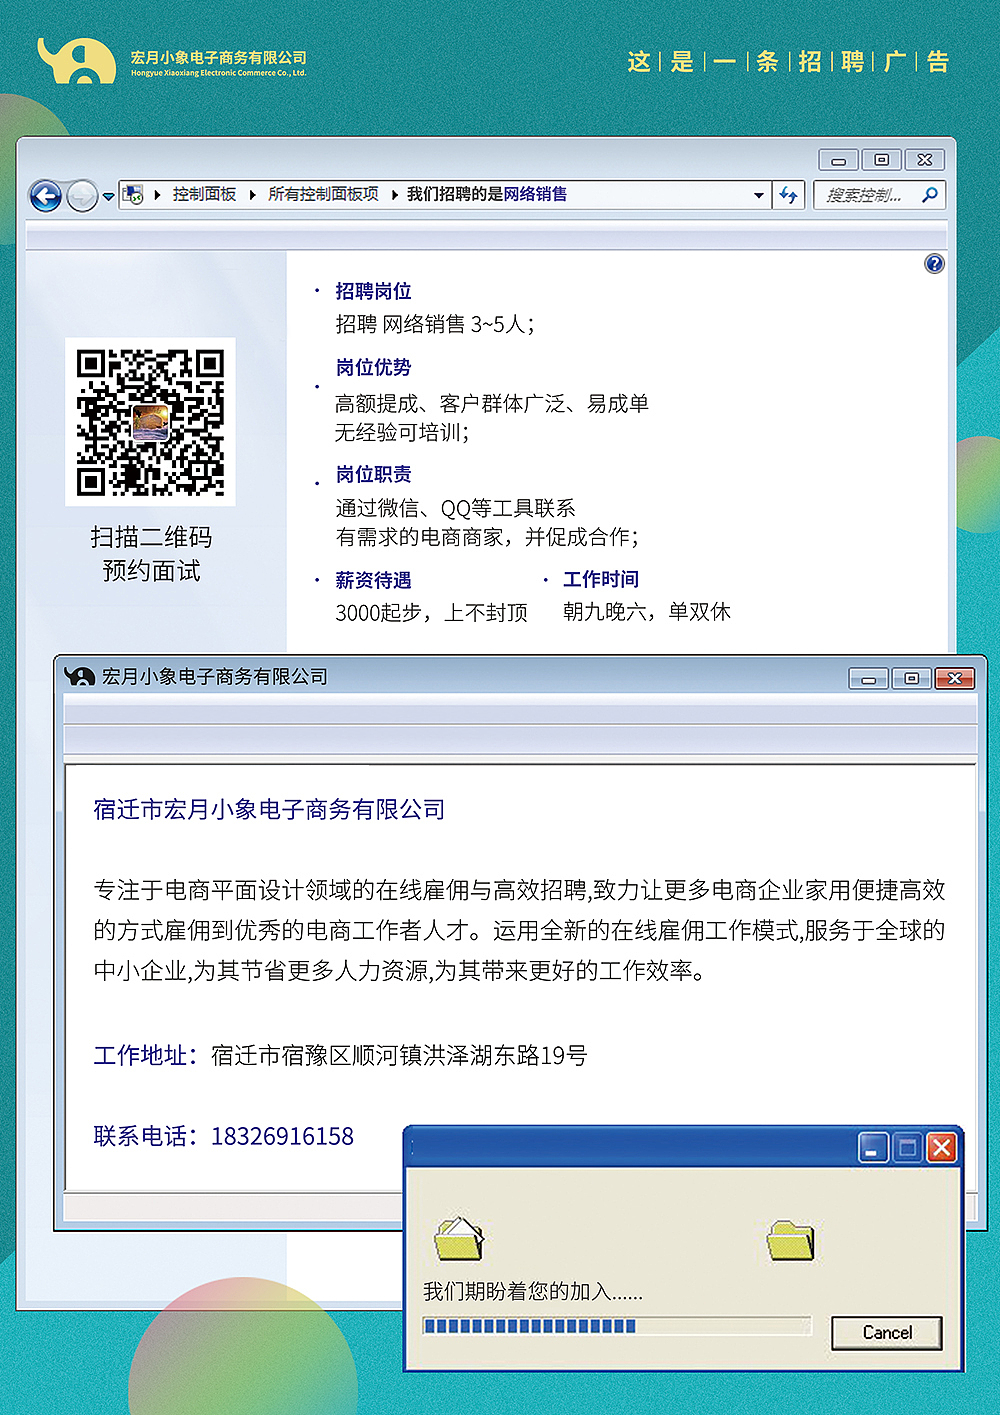Viewport: 1000px width, 1415px height.
Task: Close the control panel window
Action: pos(925,160)
